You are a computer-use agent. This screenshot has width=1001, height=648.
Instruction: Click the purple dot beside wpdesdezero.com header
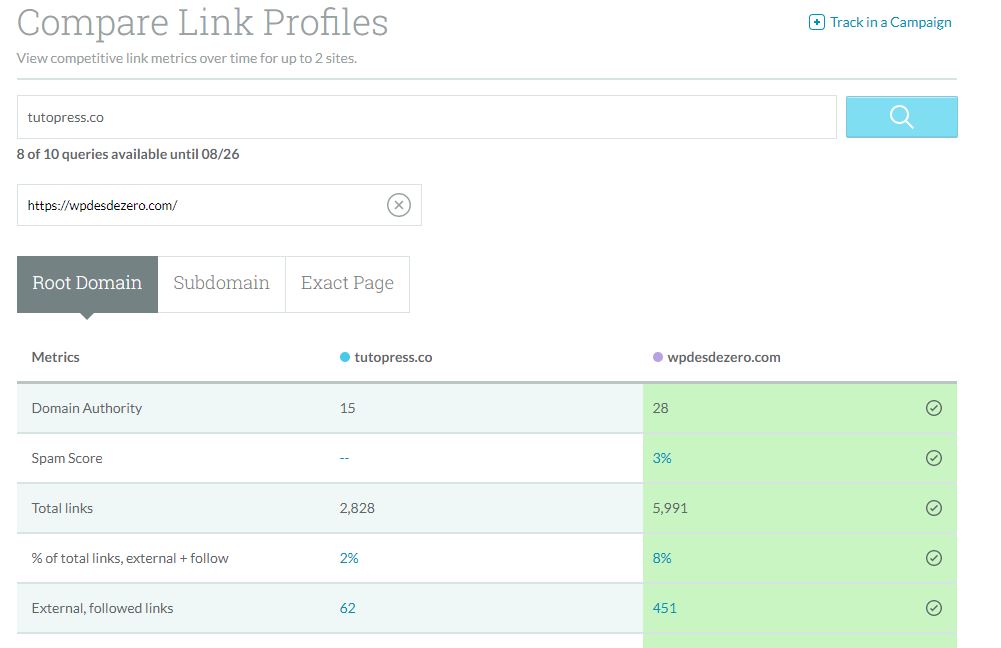(x=658, y=357)
